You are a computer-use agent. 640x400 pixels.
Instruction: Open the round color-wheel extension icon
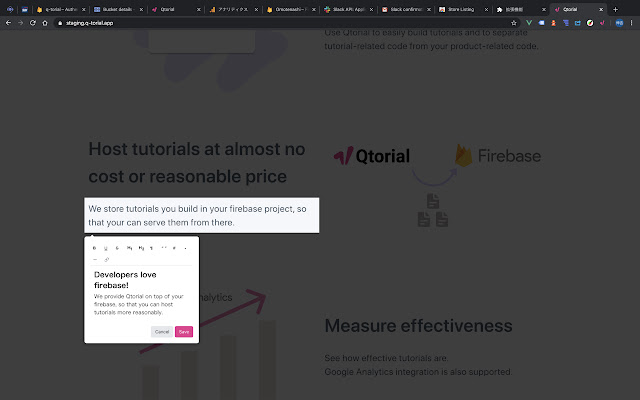tap(590, 23)
